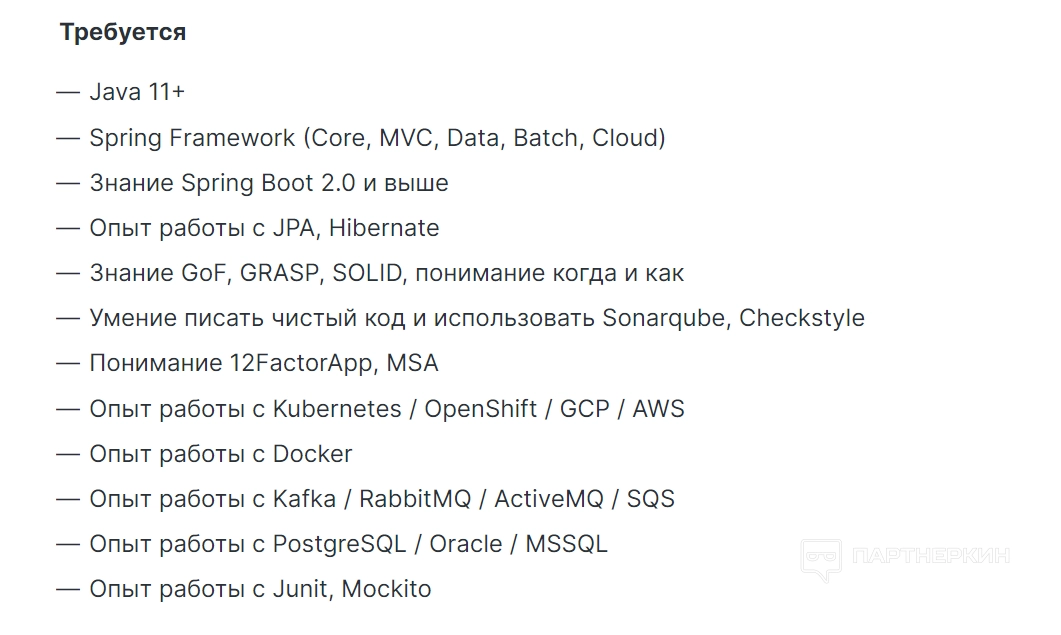Click the Spring Framework list item
The width and height of the screenshot is (1061, 635).
click(377, 138)
